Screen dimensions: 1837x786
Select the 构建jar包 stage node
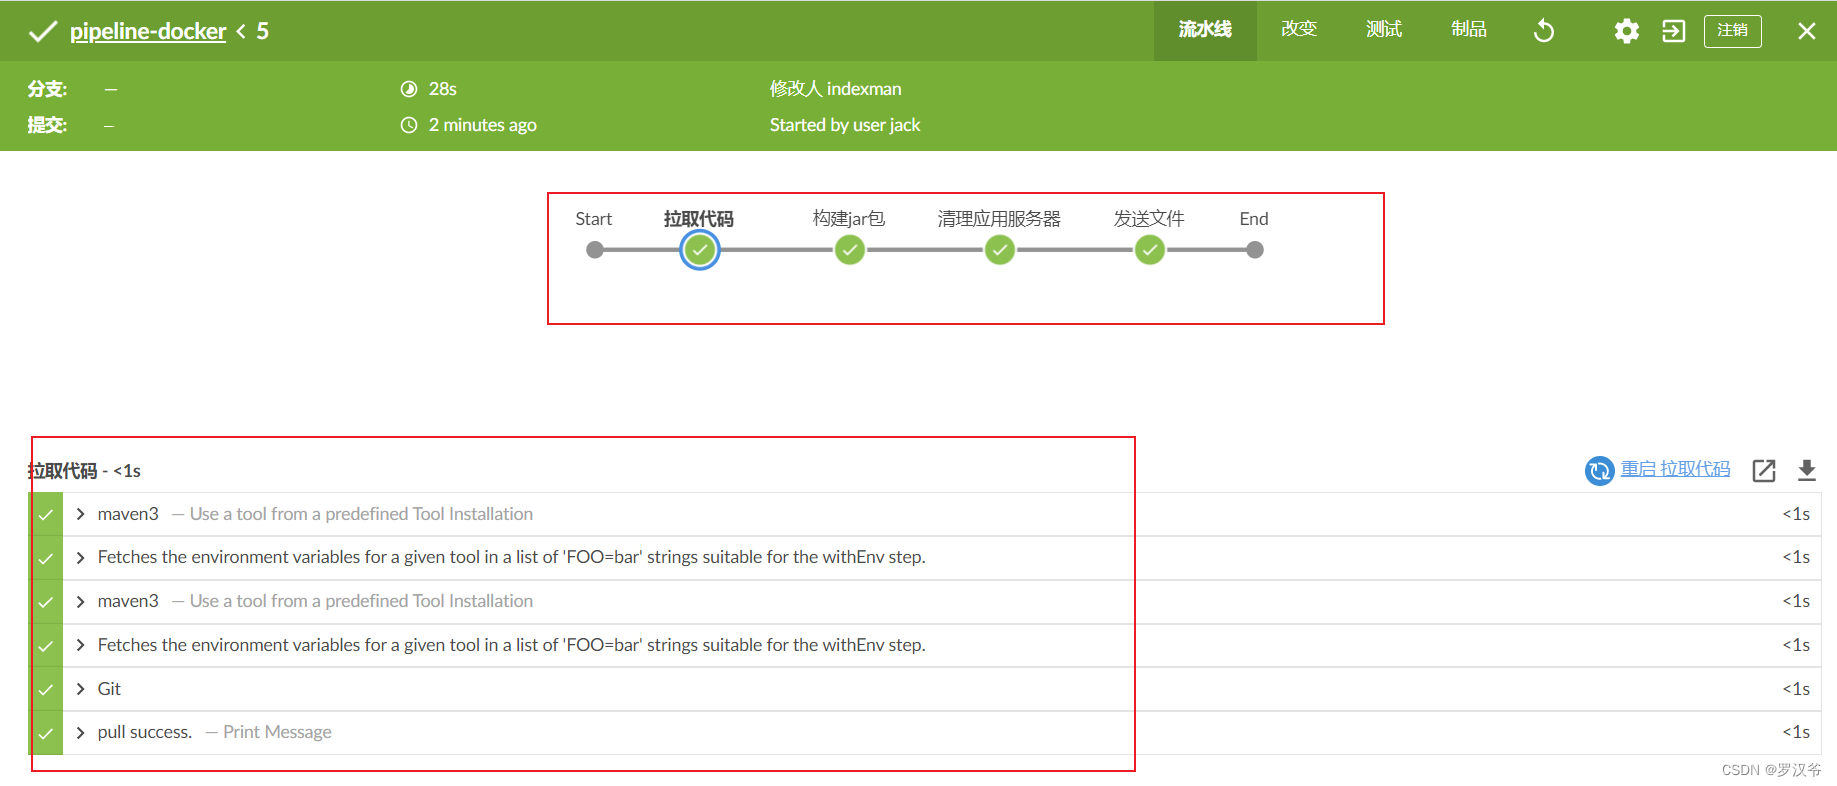[850, 250]
